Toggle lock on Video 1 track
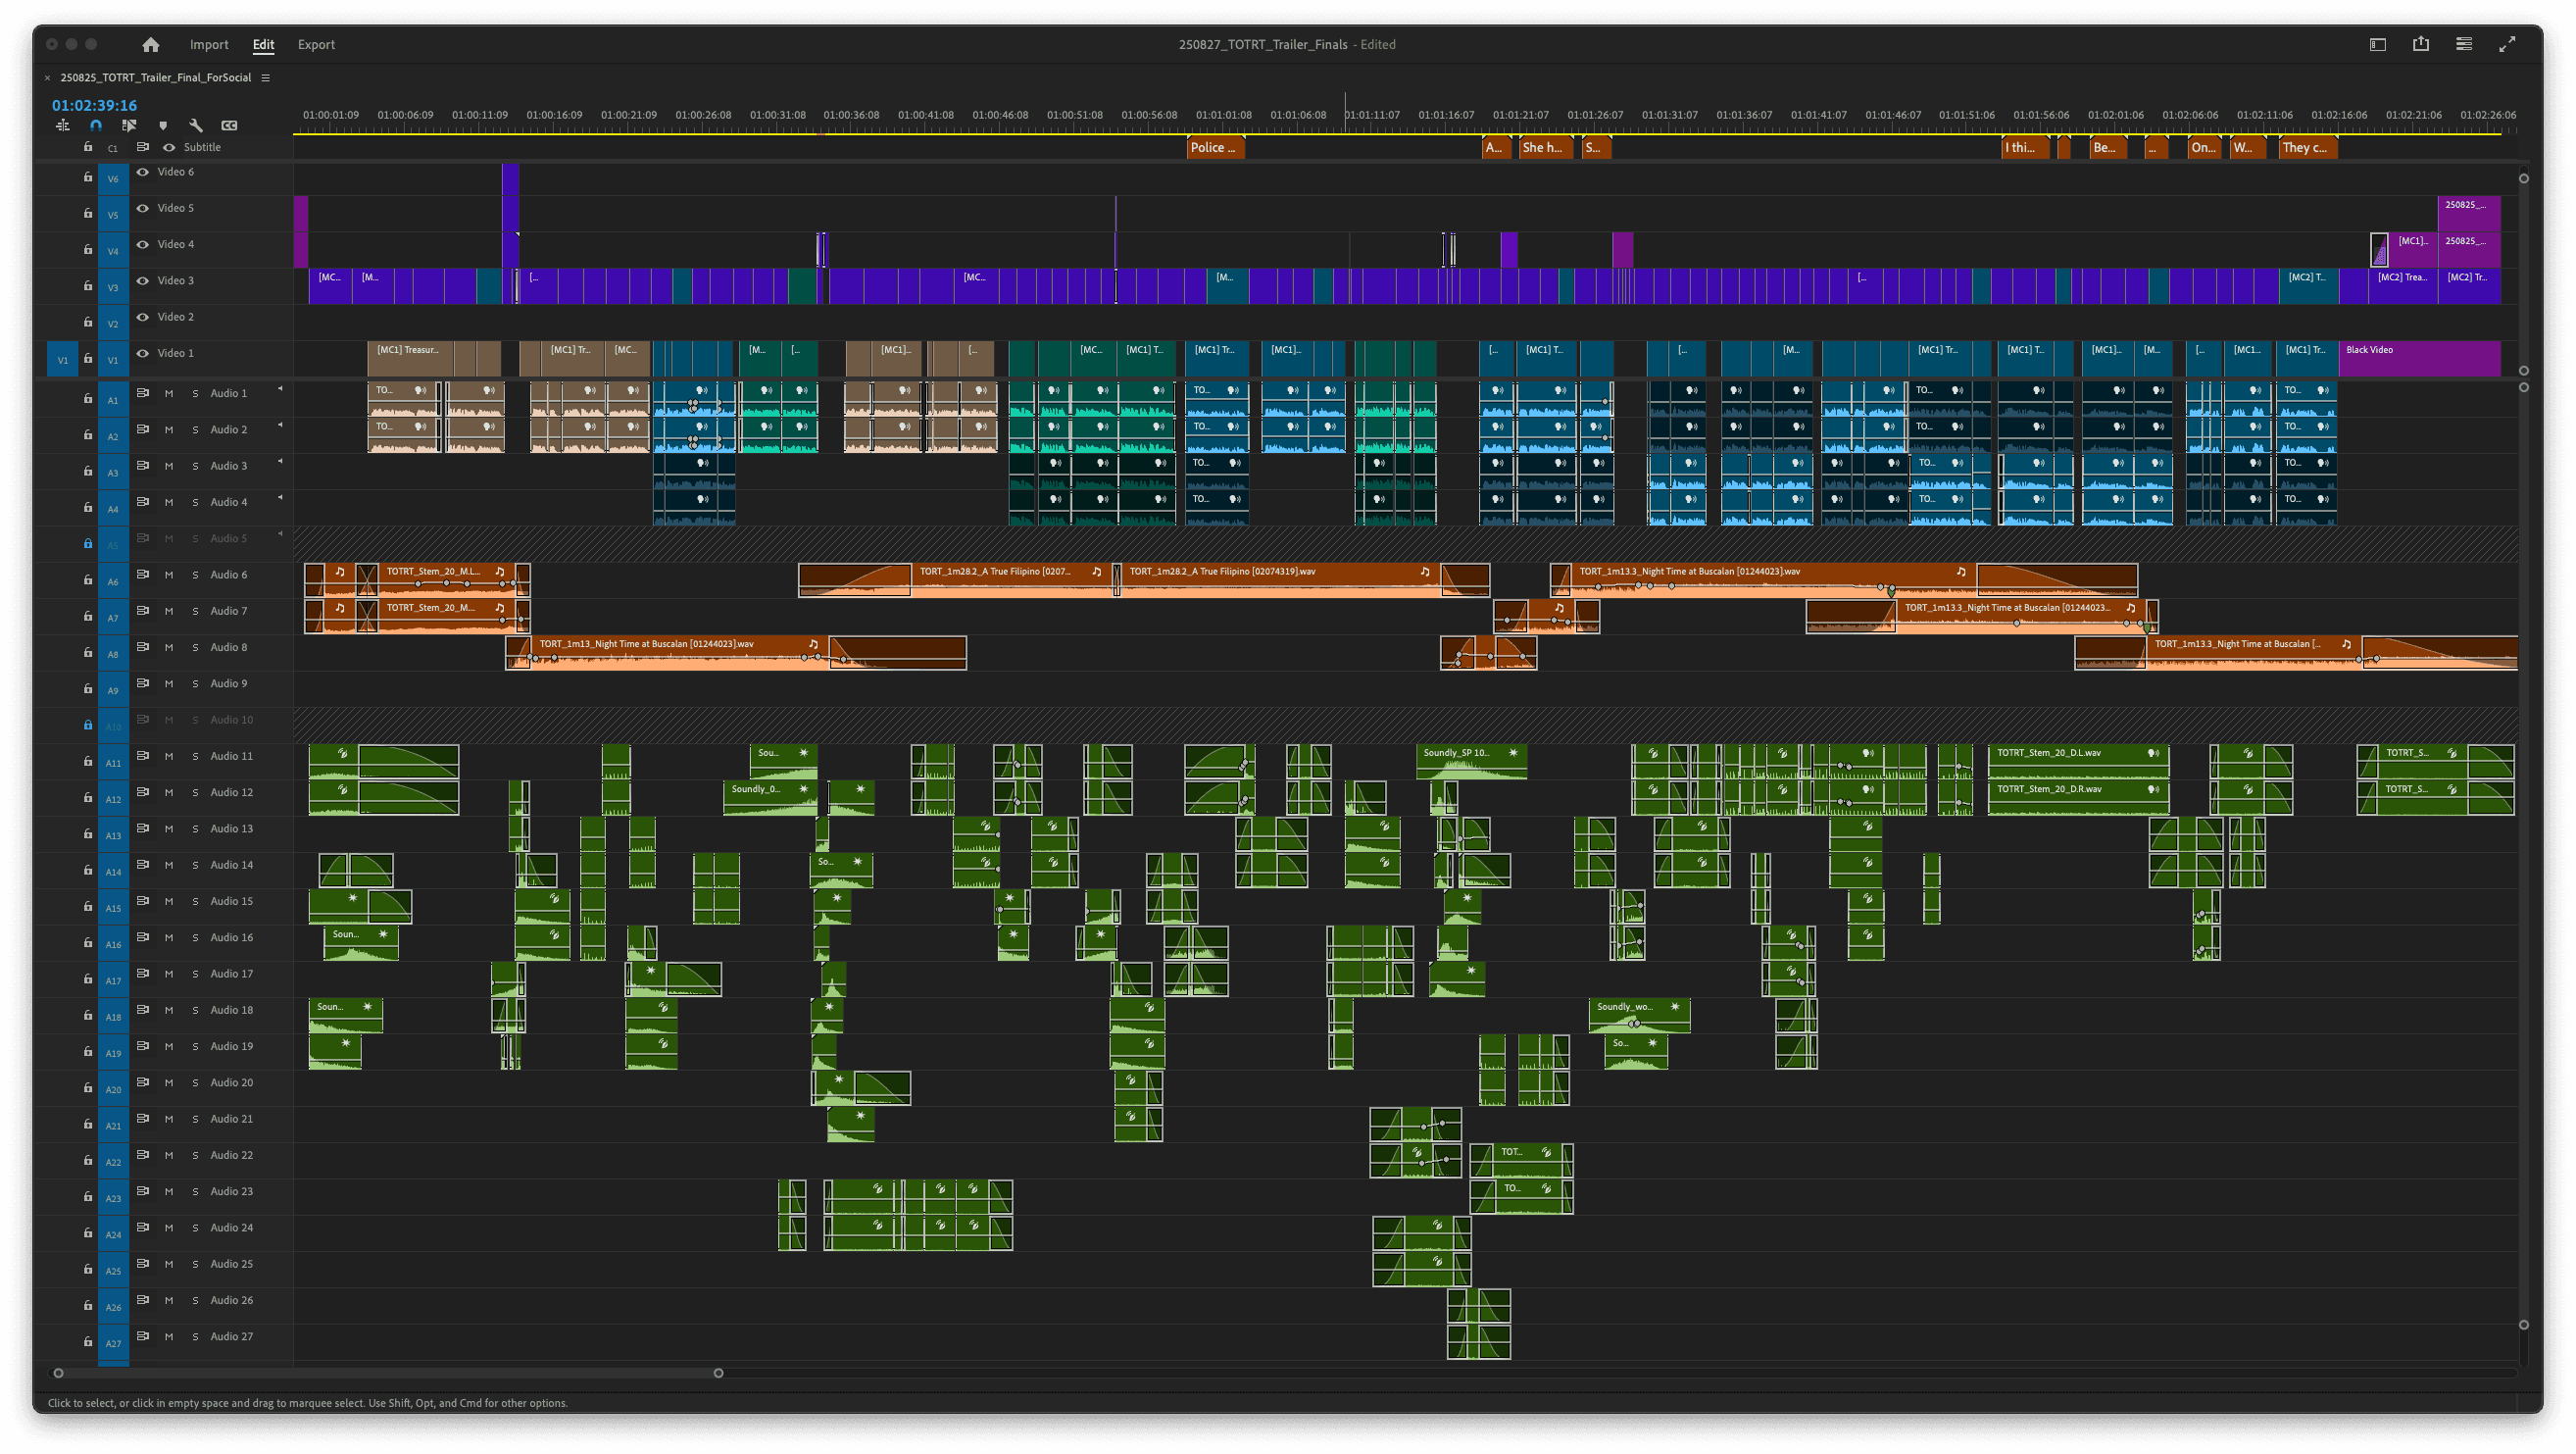 coord(88,358)
